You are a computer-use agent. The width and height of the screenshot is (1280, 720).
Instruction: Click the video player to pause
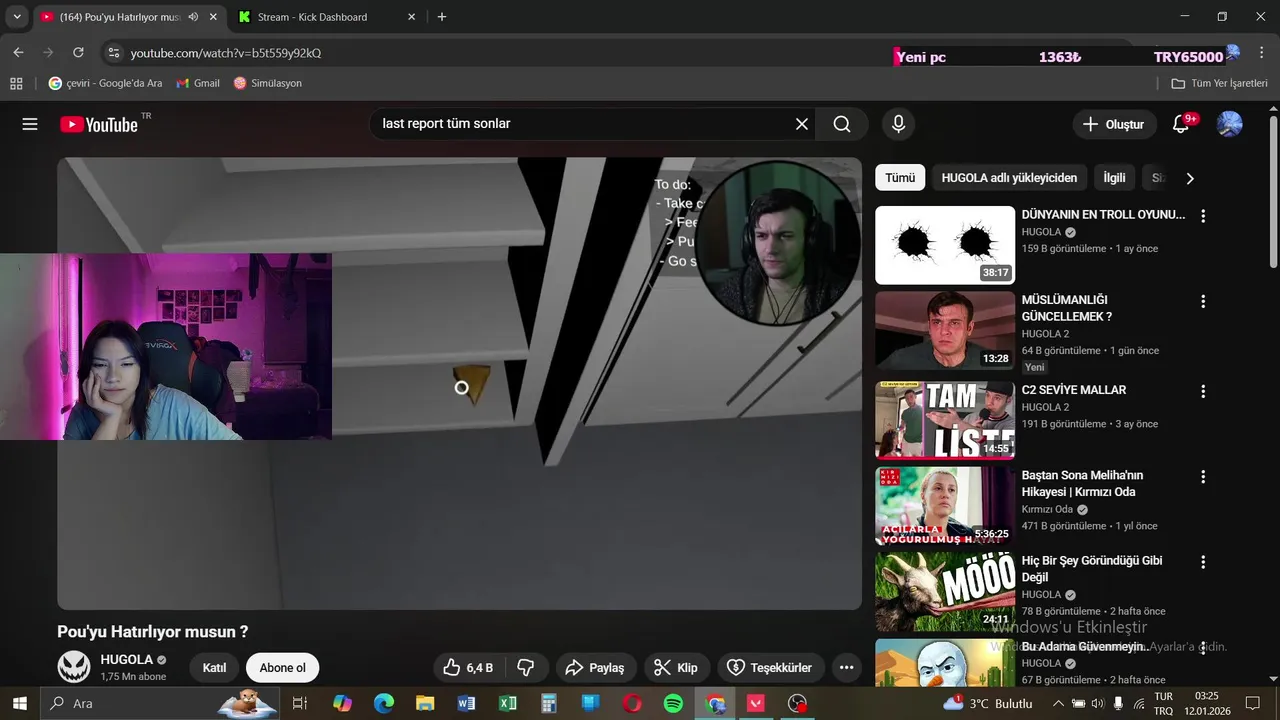[459, 384]
